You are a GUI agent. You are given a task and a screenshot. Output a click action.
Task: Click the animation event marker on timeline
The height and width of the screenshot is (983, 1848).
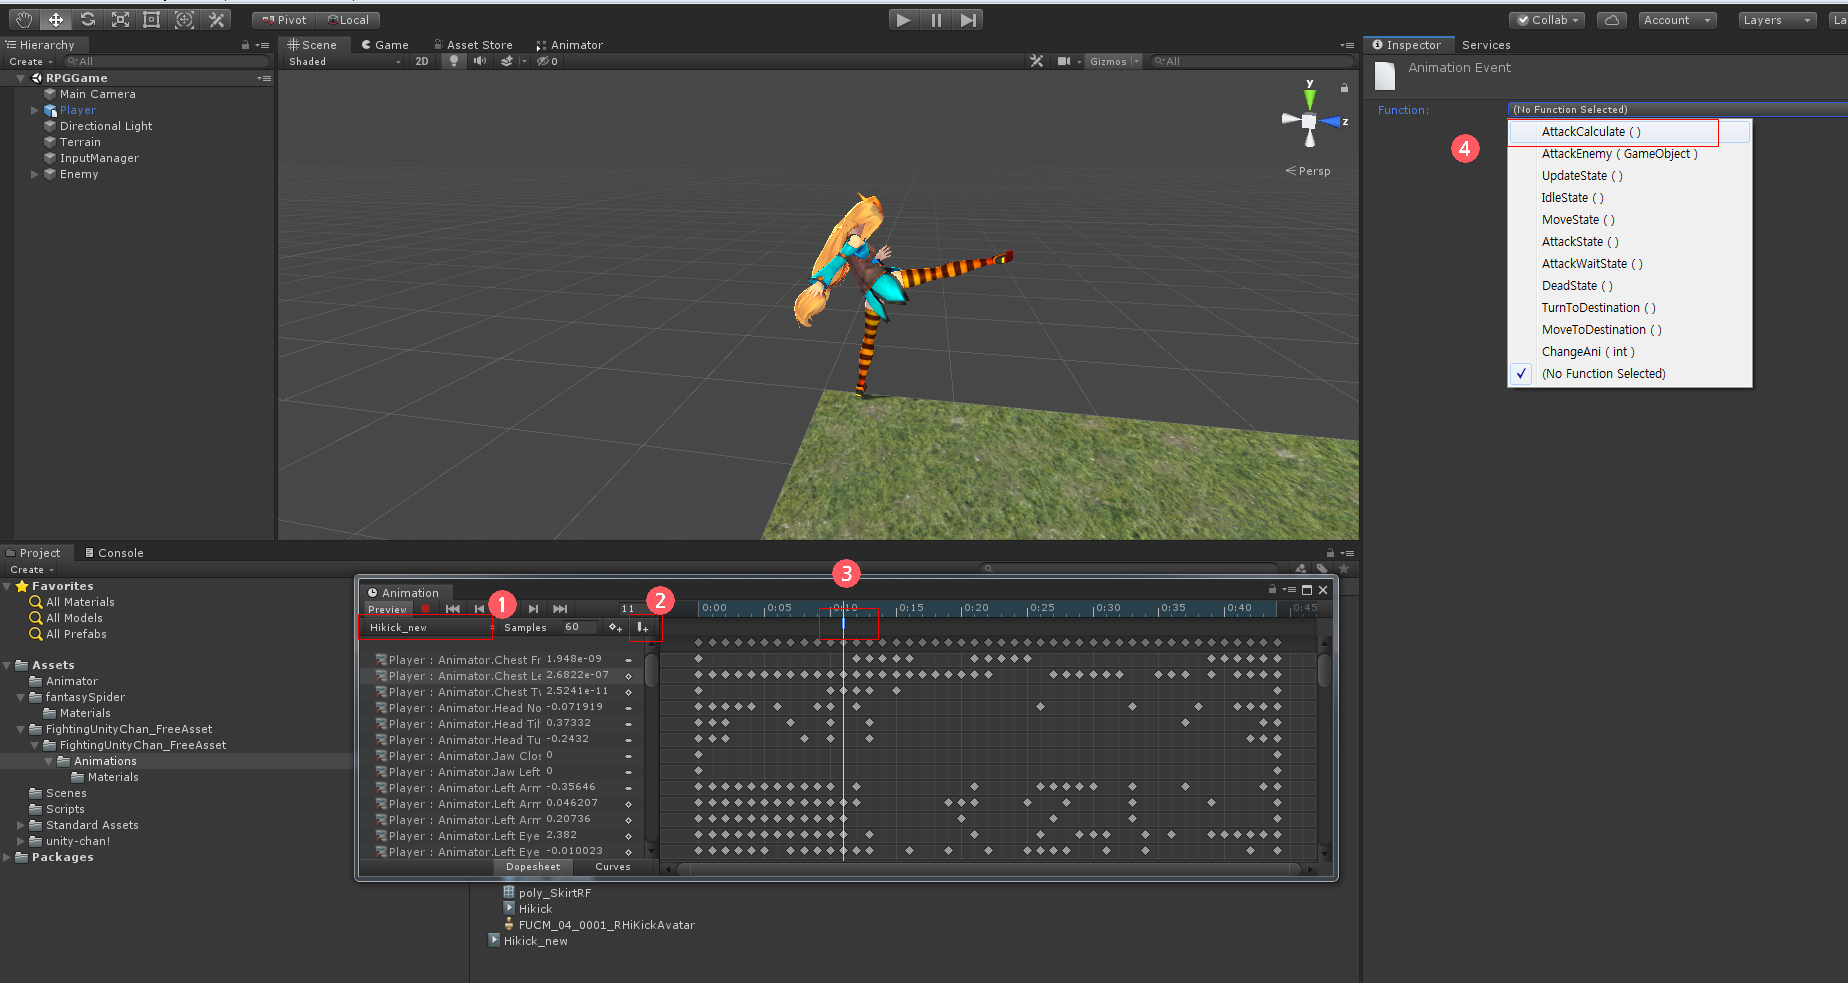click(843, 623)
